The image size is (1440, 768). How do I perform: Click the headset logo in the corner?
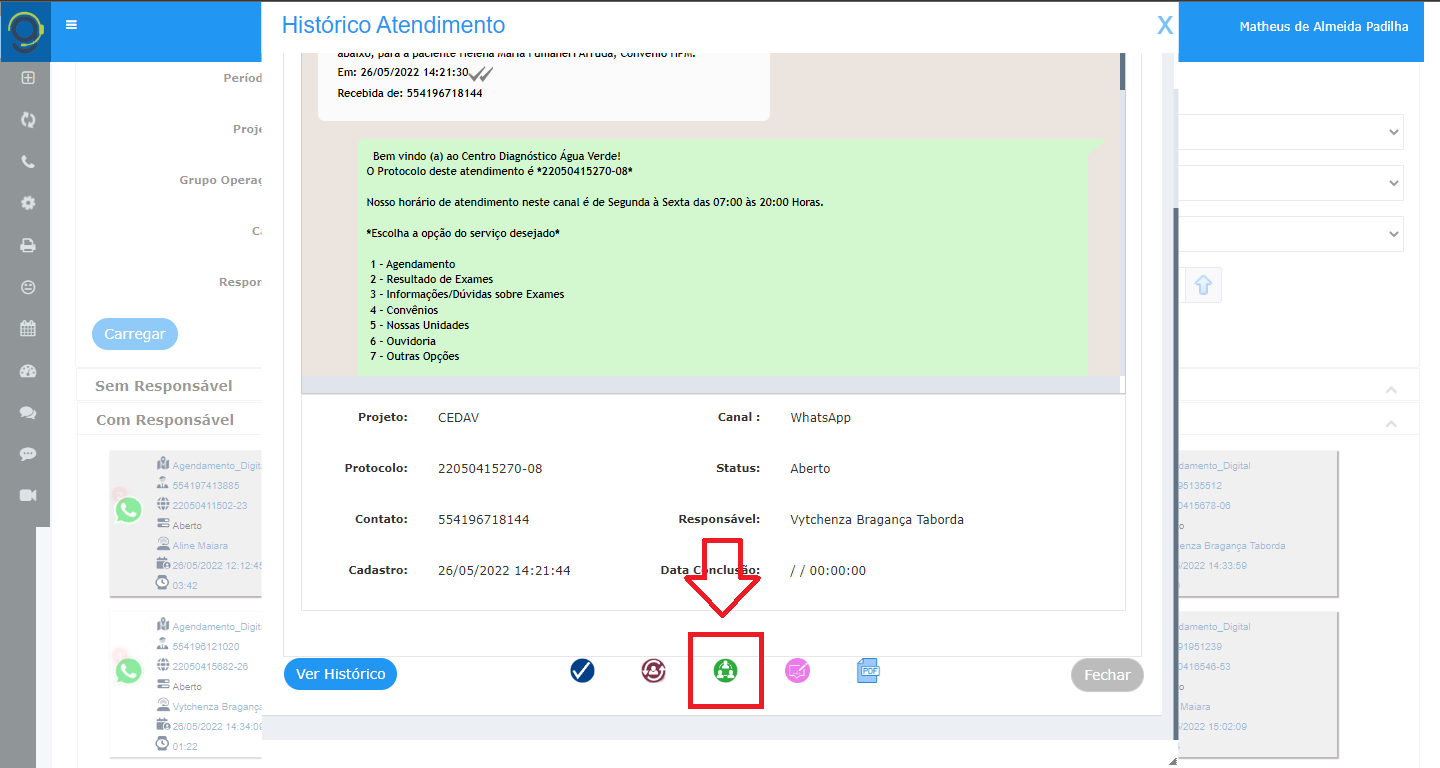(x=24, y=30)
